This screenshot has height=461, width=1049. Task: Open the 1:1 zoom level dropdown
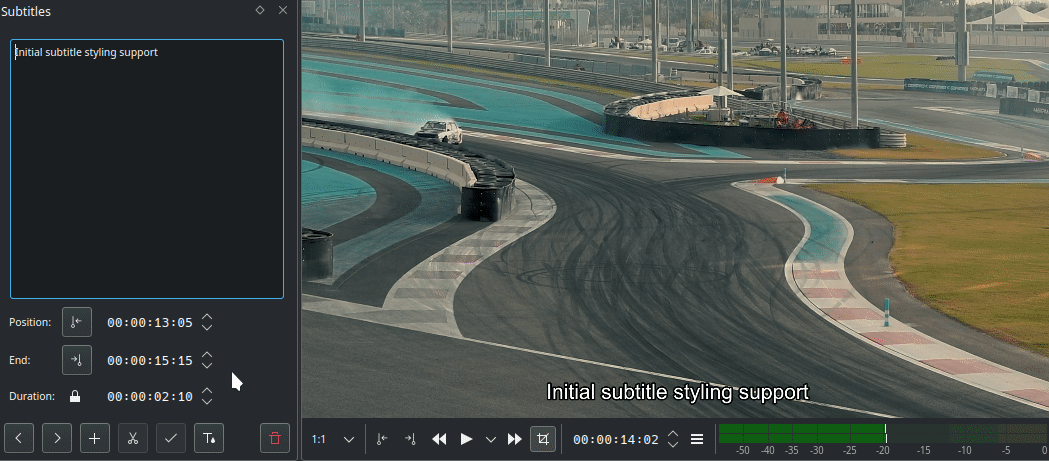point(349,439)
